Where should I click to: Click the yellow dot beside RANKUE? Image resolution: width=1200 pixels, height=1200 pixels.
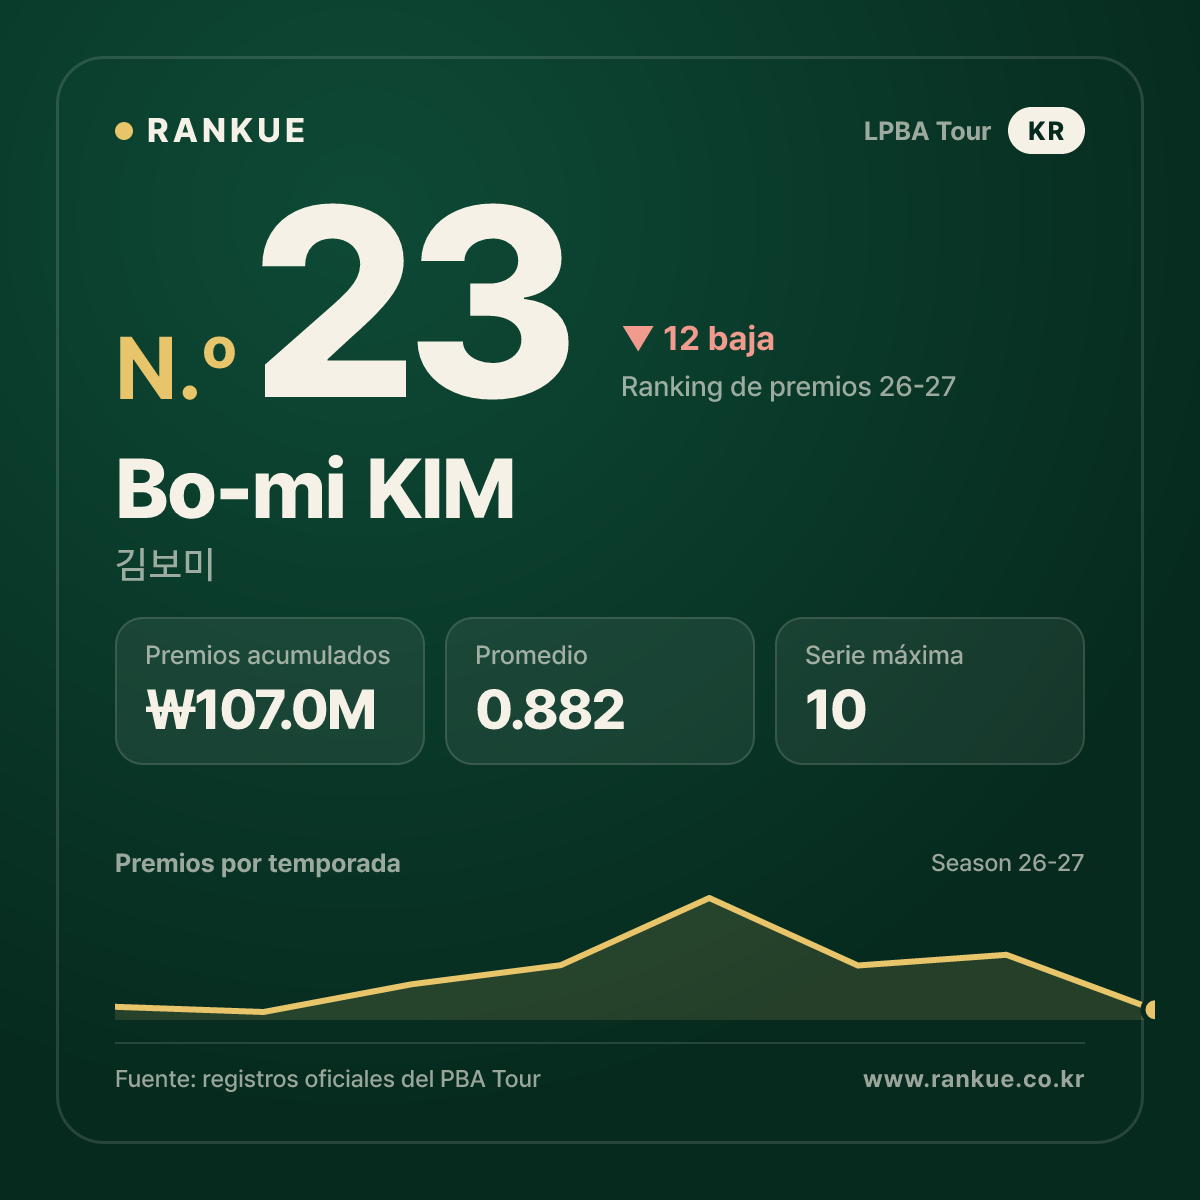pos(124,131)
